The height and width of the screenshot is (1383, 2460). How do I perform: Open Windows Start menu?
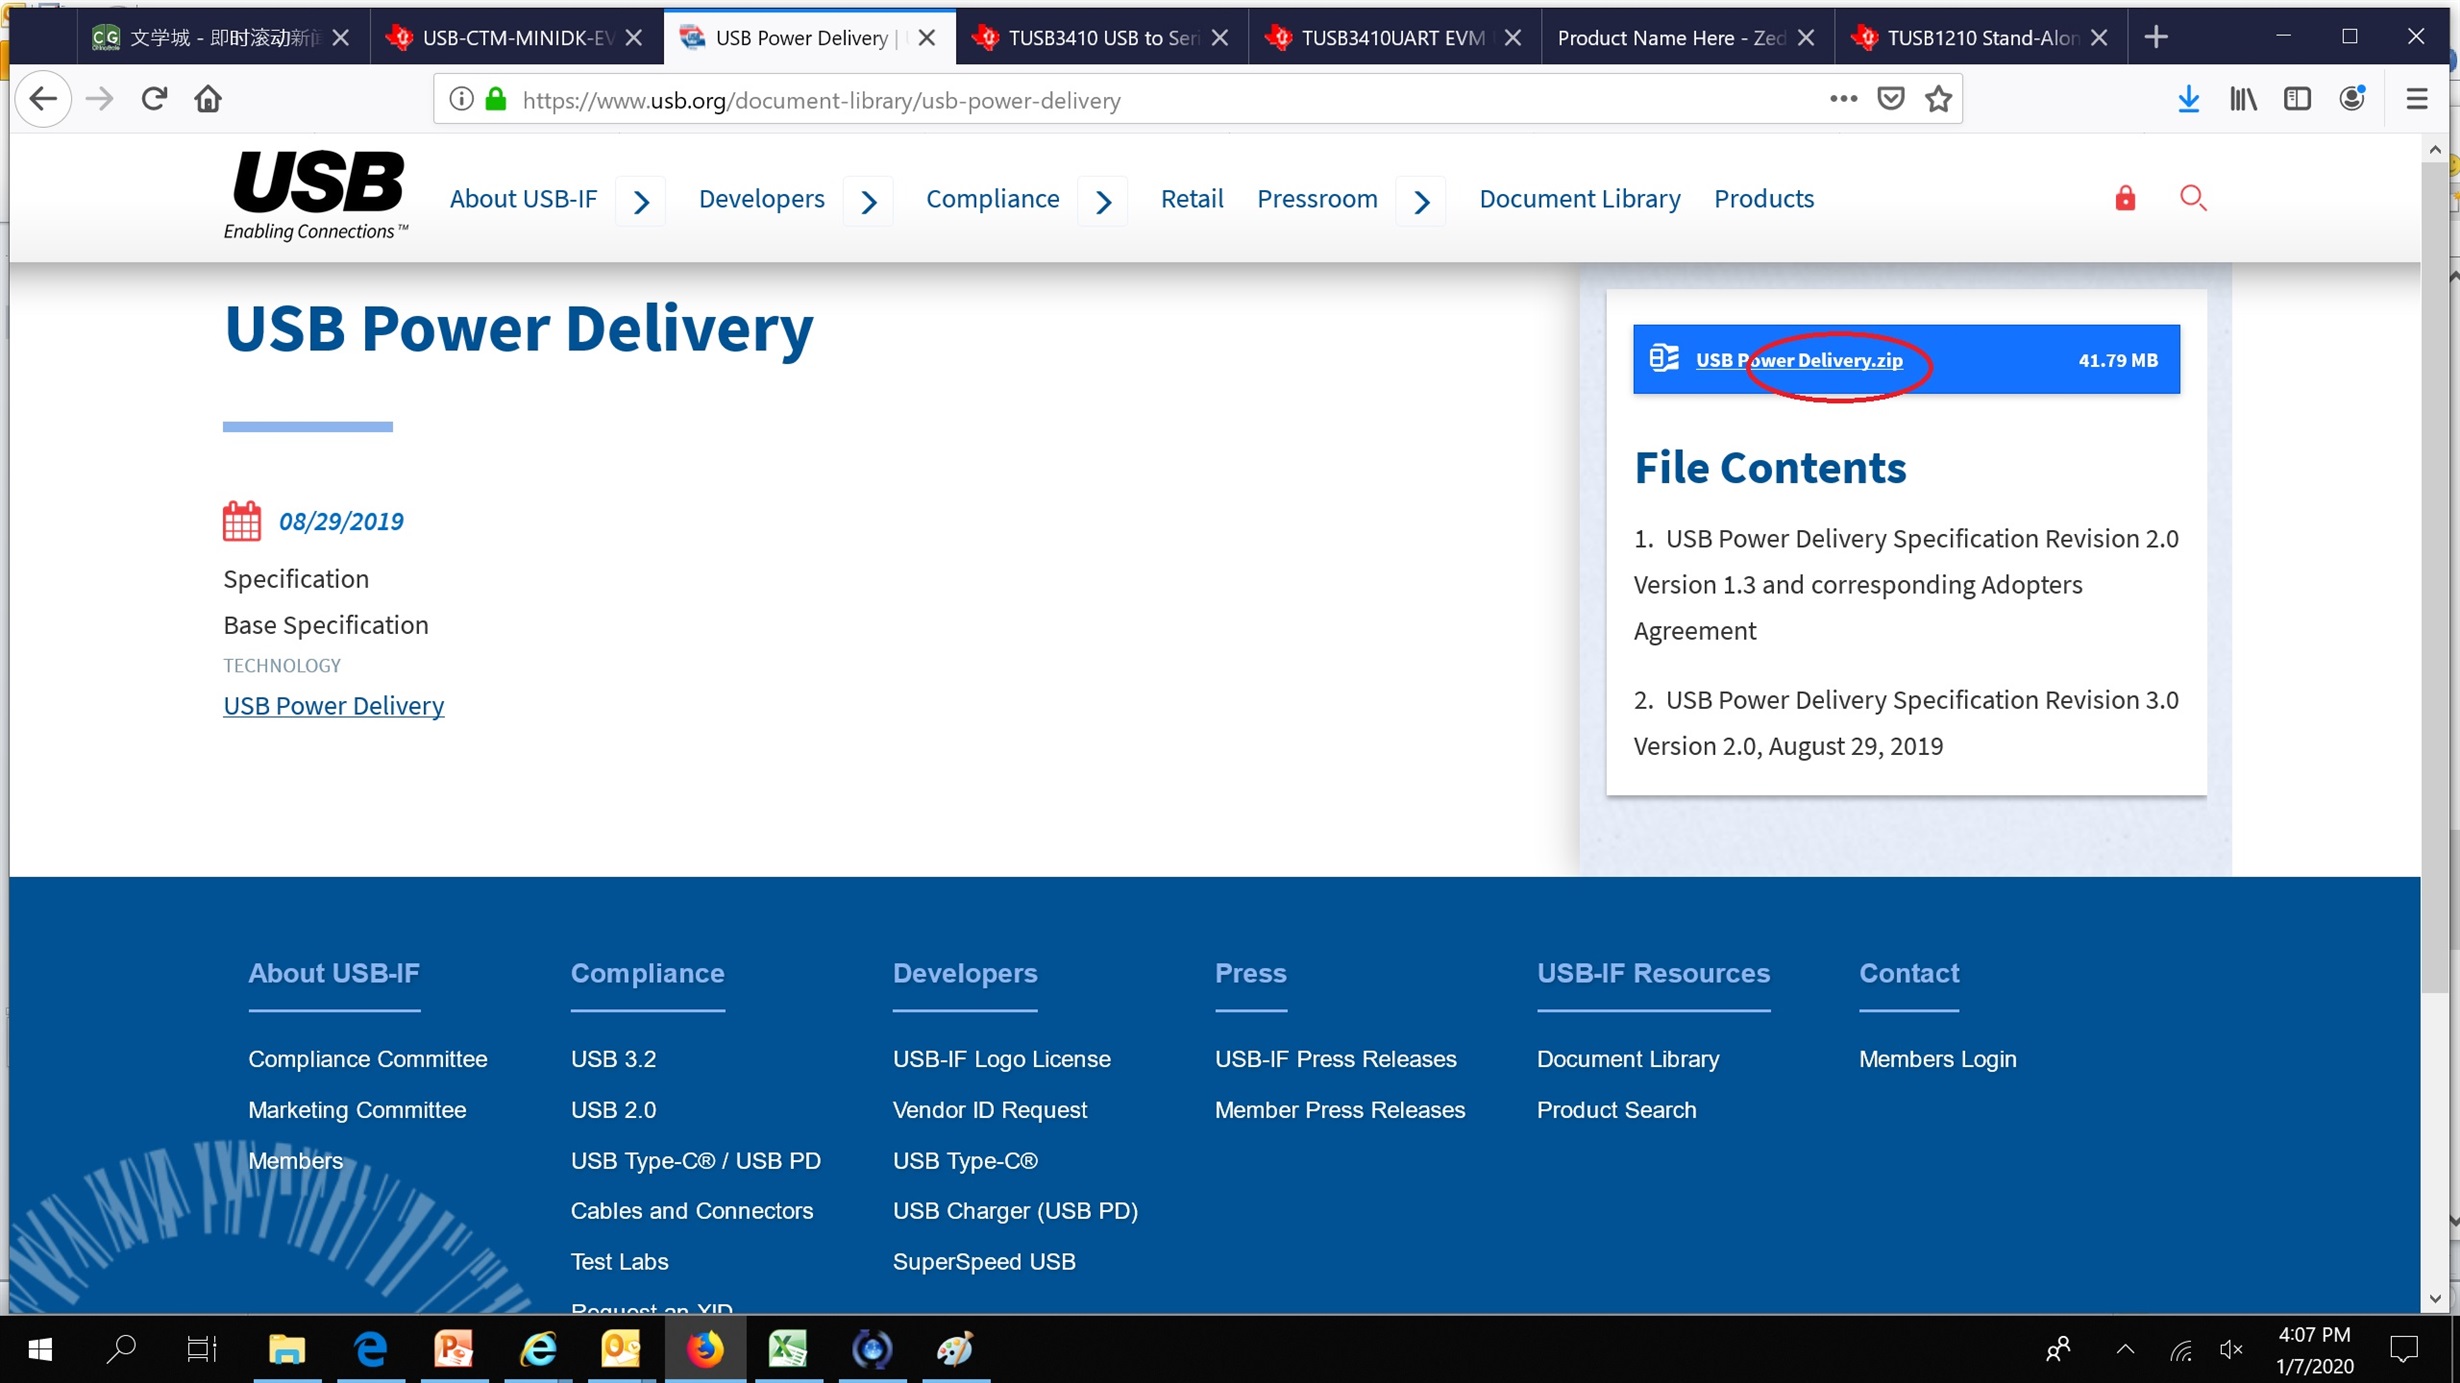pos(40,1350)
